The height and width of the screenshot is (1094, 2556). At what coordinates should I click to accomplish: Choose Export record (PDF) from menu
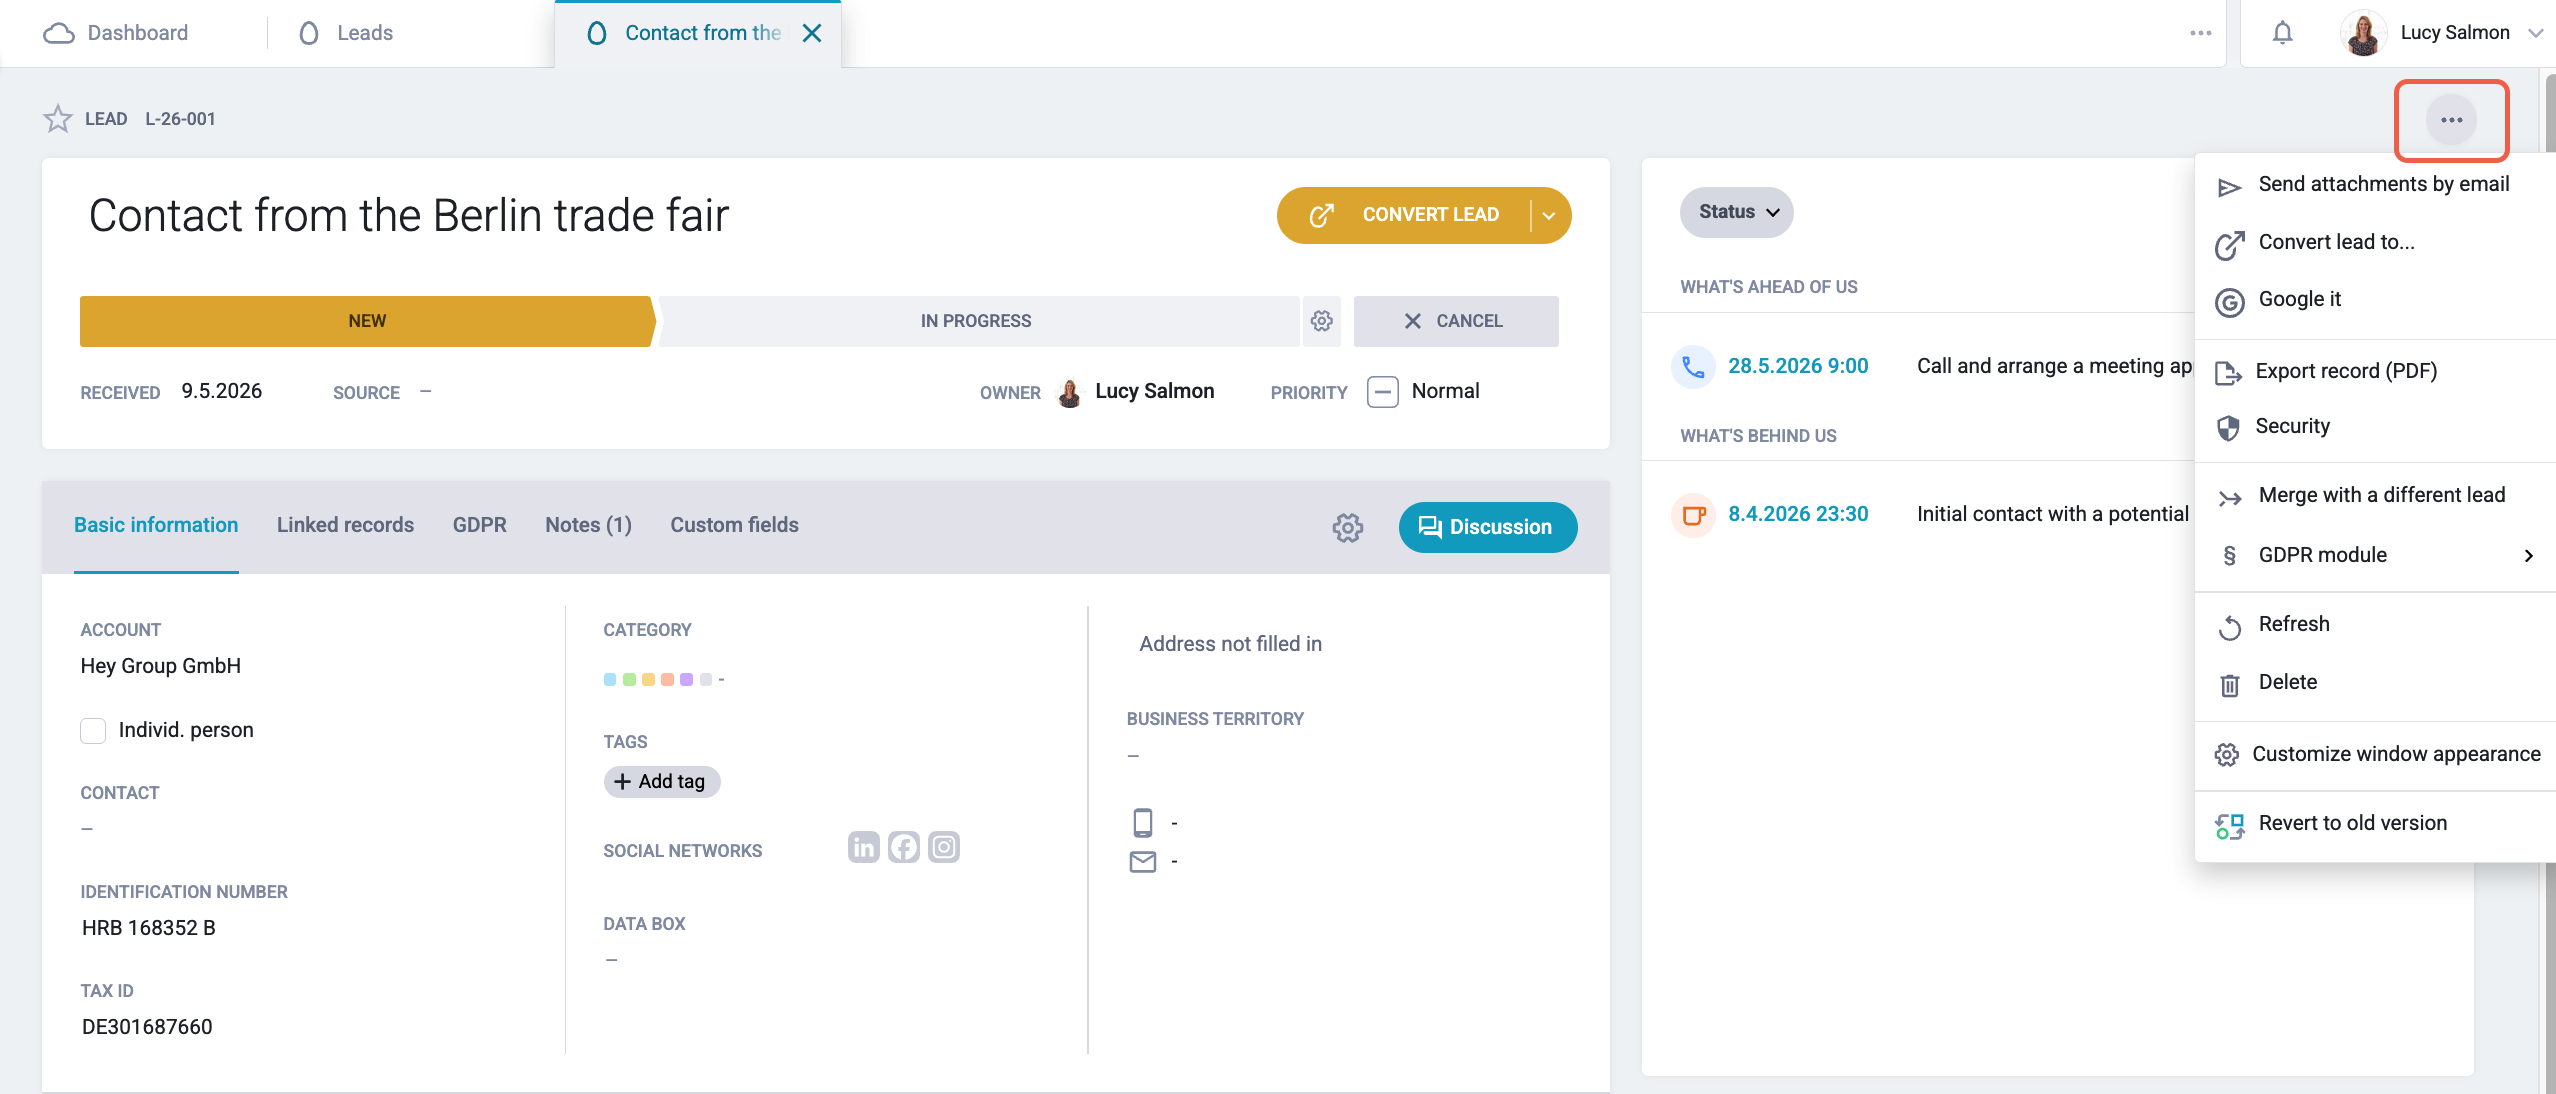click(x=2345, y=371)
